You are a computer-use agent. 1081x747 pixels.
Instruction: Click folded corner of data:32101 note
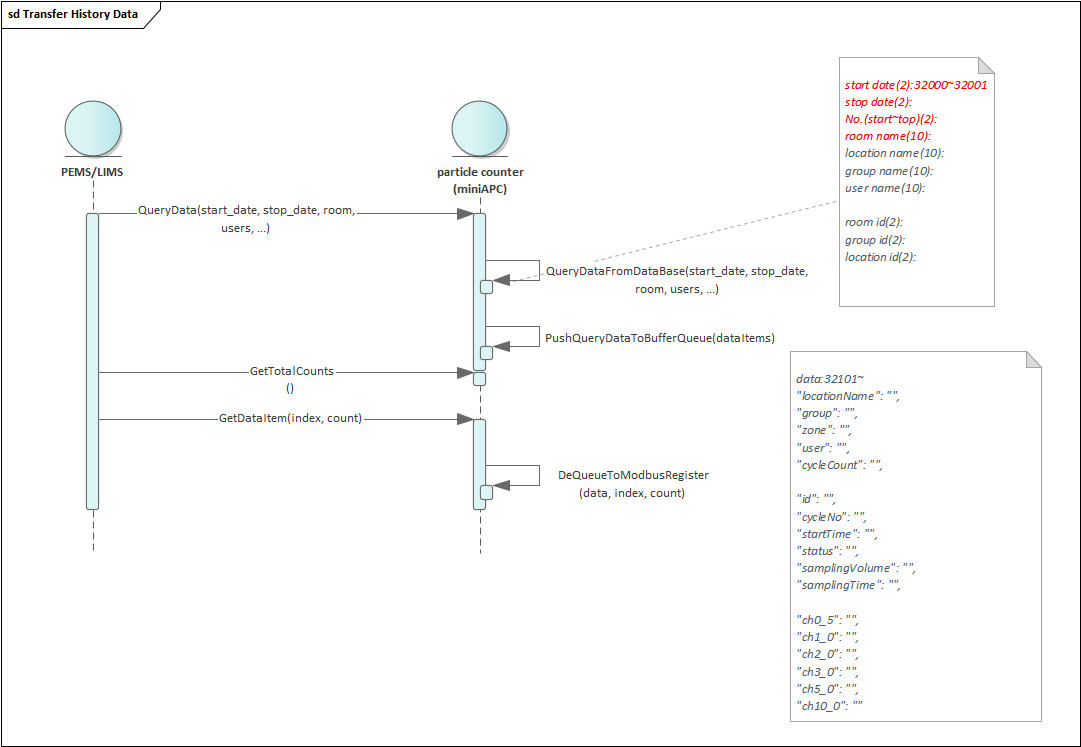point(1032,359)
